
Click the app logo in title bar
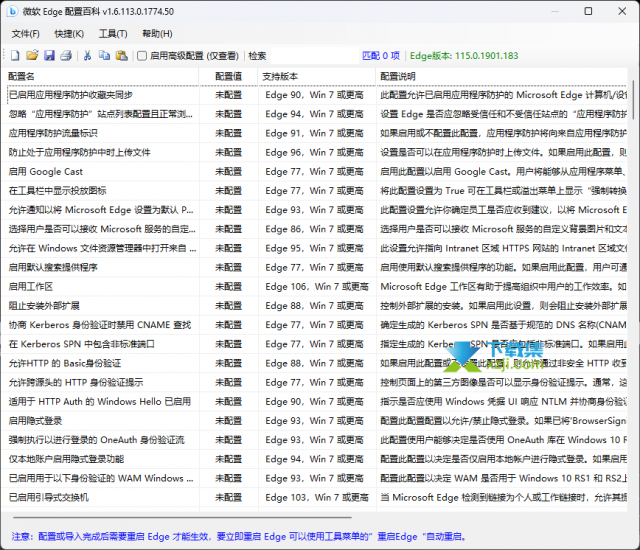(13, 11)
